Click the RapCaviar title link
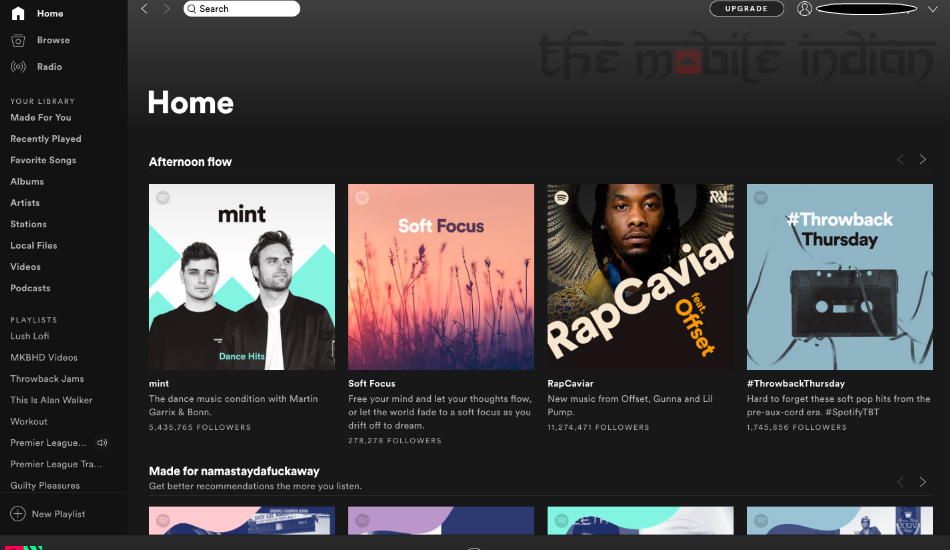950x550 pixels. coord(570,383)
